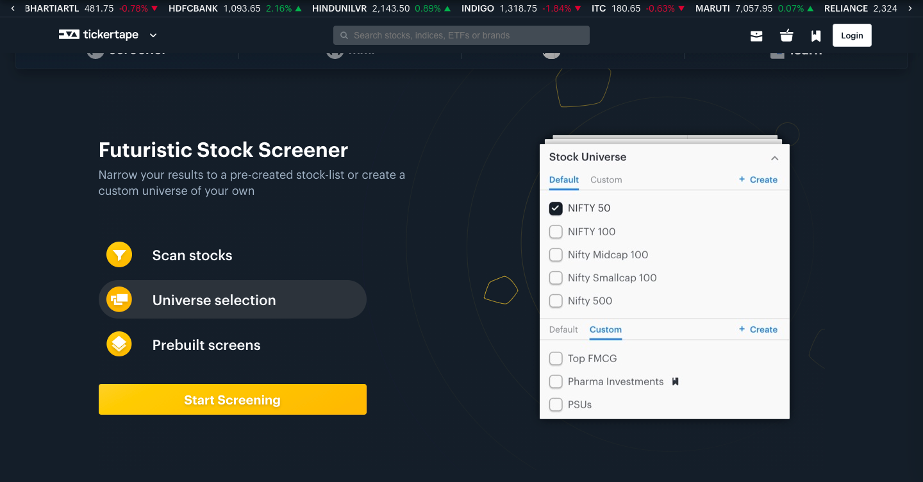
Task: Check the Nifty Midcap 100 checkbox
Action: click(x=556, y=255)
